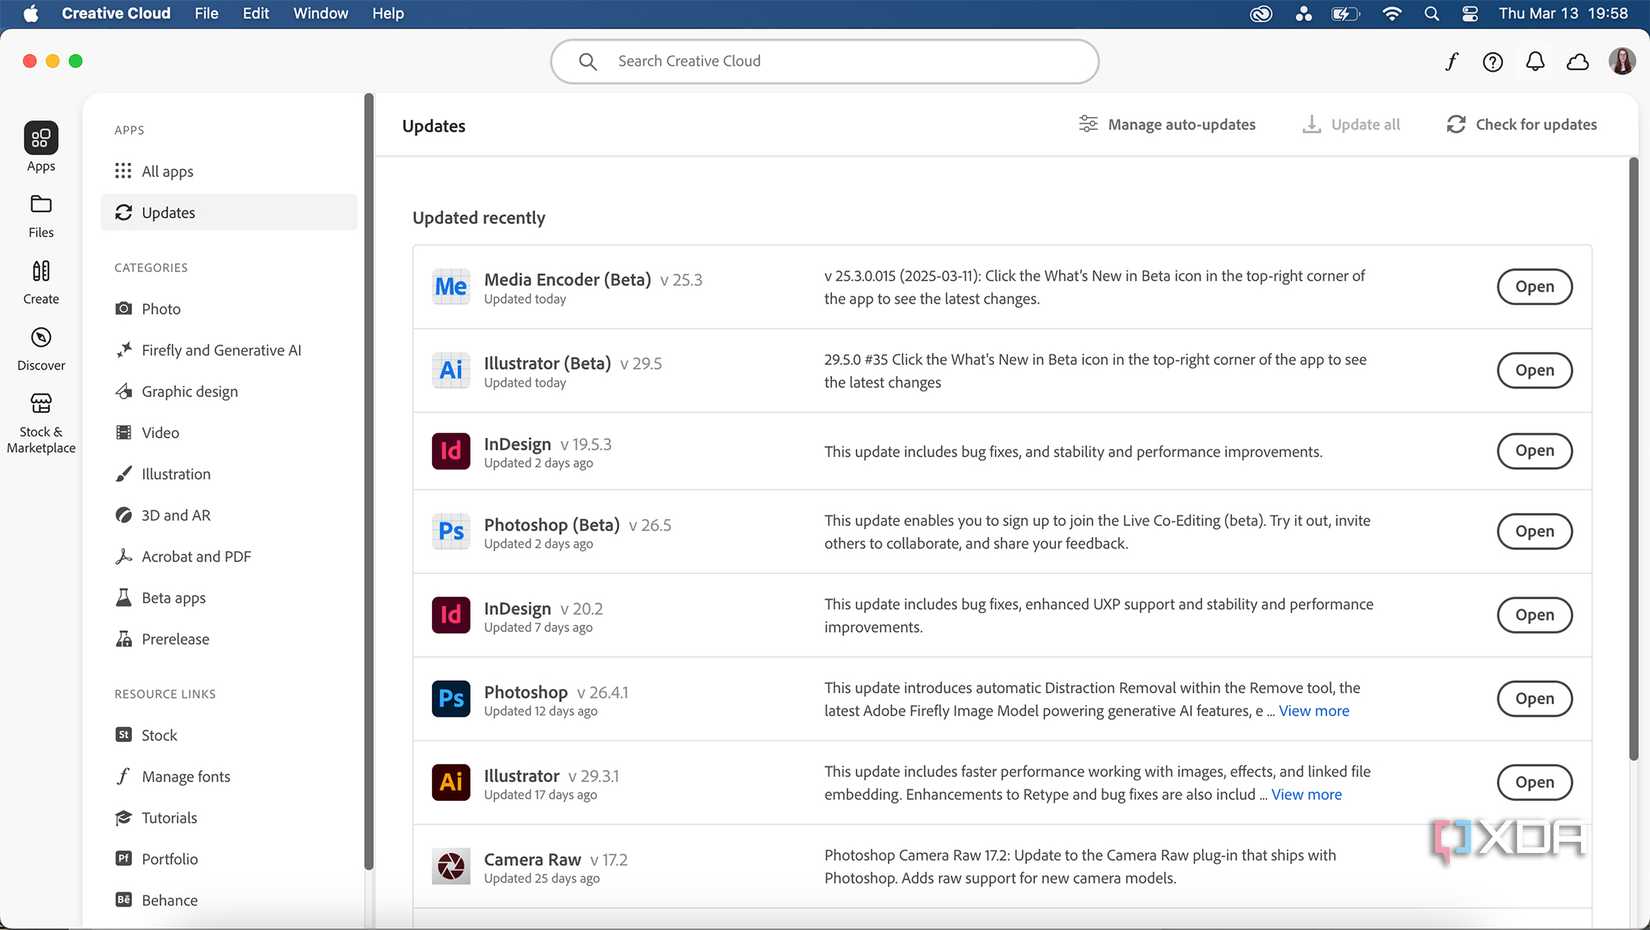Viewport: 1650px width, 930px height.
Task: Choose the Graphic design category
Action: (x=229, y=391)
